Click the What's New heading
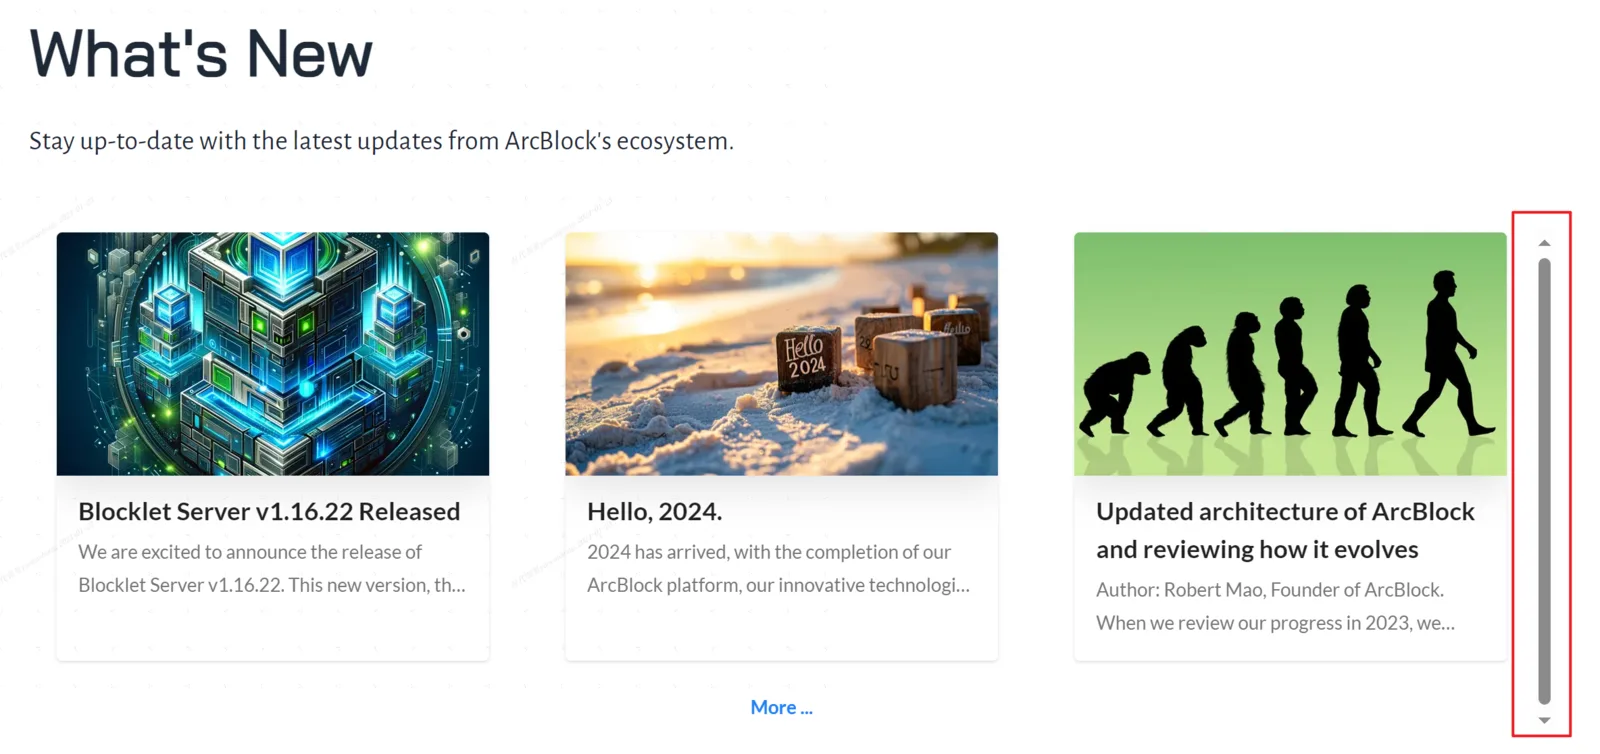Image resolution: width=1600 pixels, height=754 pixels. click(x=201, y=53)
